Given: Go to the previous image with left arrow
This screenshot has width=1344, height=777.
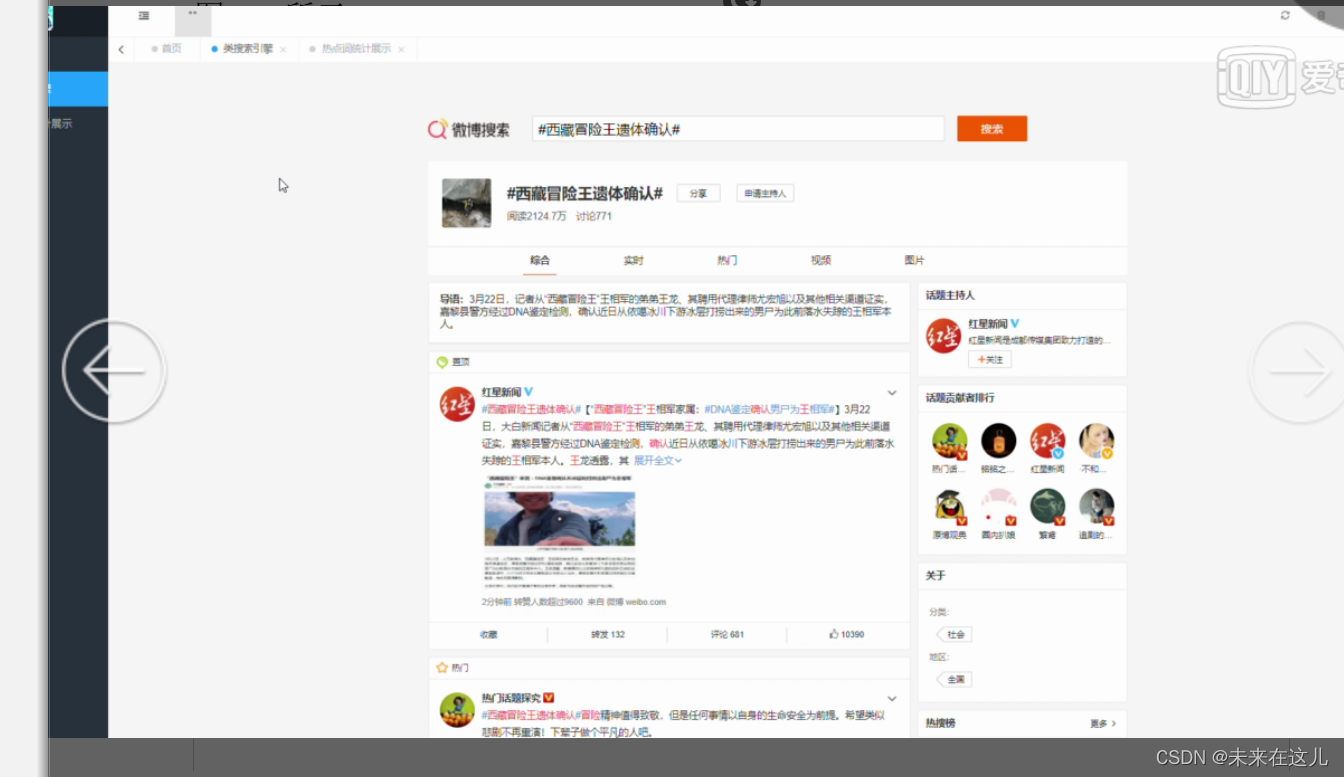Looking at the screenshot, I should pyautogui.click(x=114, y=372).
